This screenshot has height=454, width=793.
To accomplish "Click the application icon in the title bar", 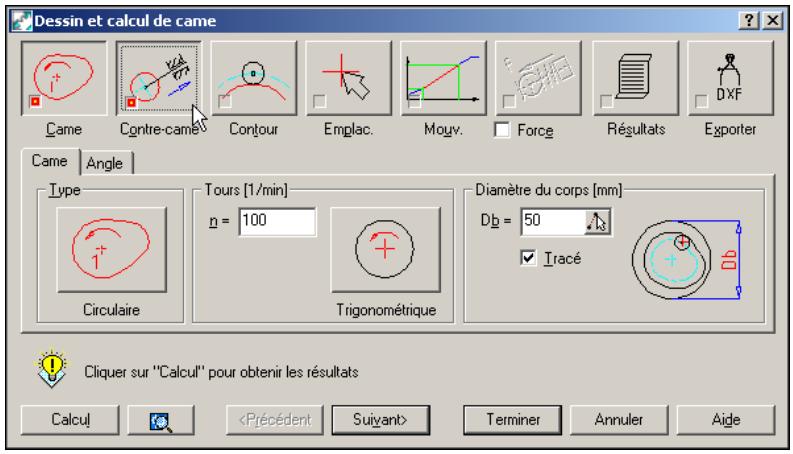I will 22,21.
